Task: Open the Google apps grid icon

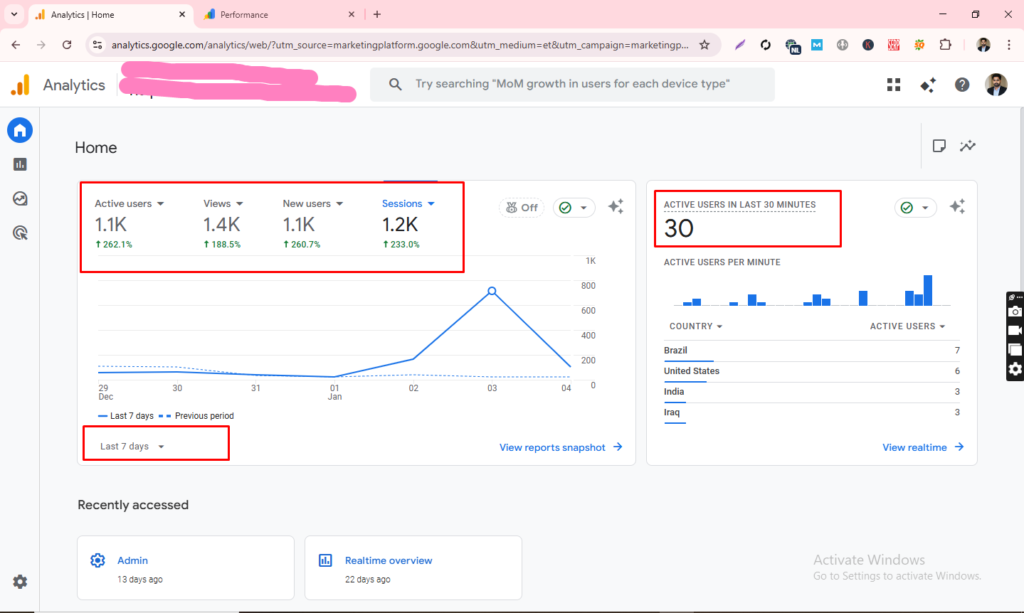Action: click(893, 84)
